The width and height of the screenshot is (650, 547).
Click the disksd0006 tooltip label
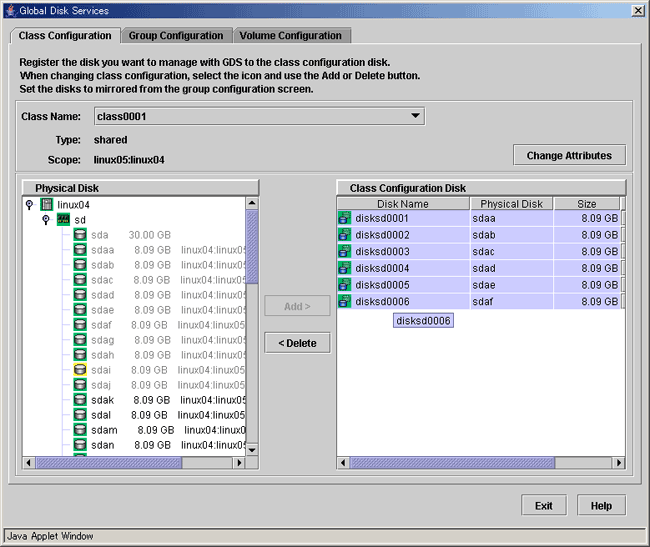(x=423, y=320)
